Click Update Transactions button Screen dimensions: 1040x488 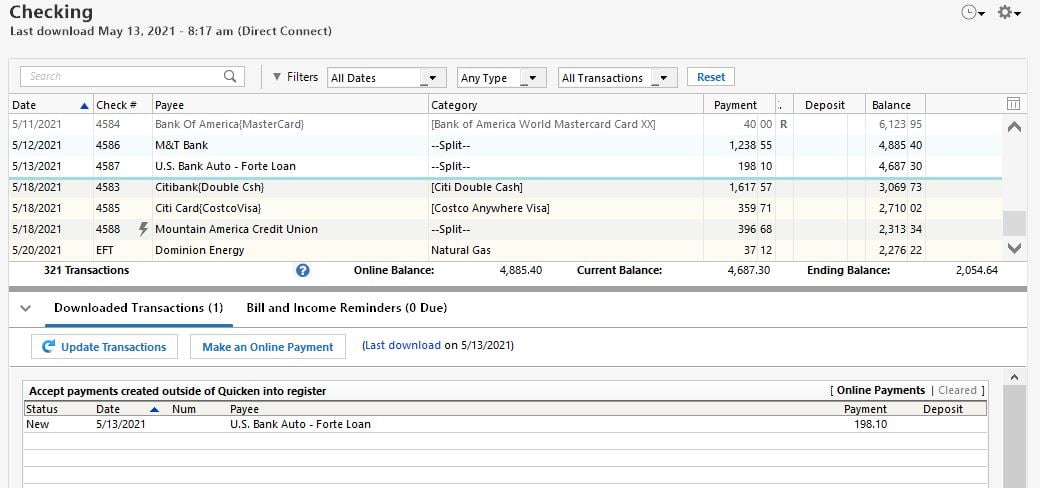coord(104,347)
